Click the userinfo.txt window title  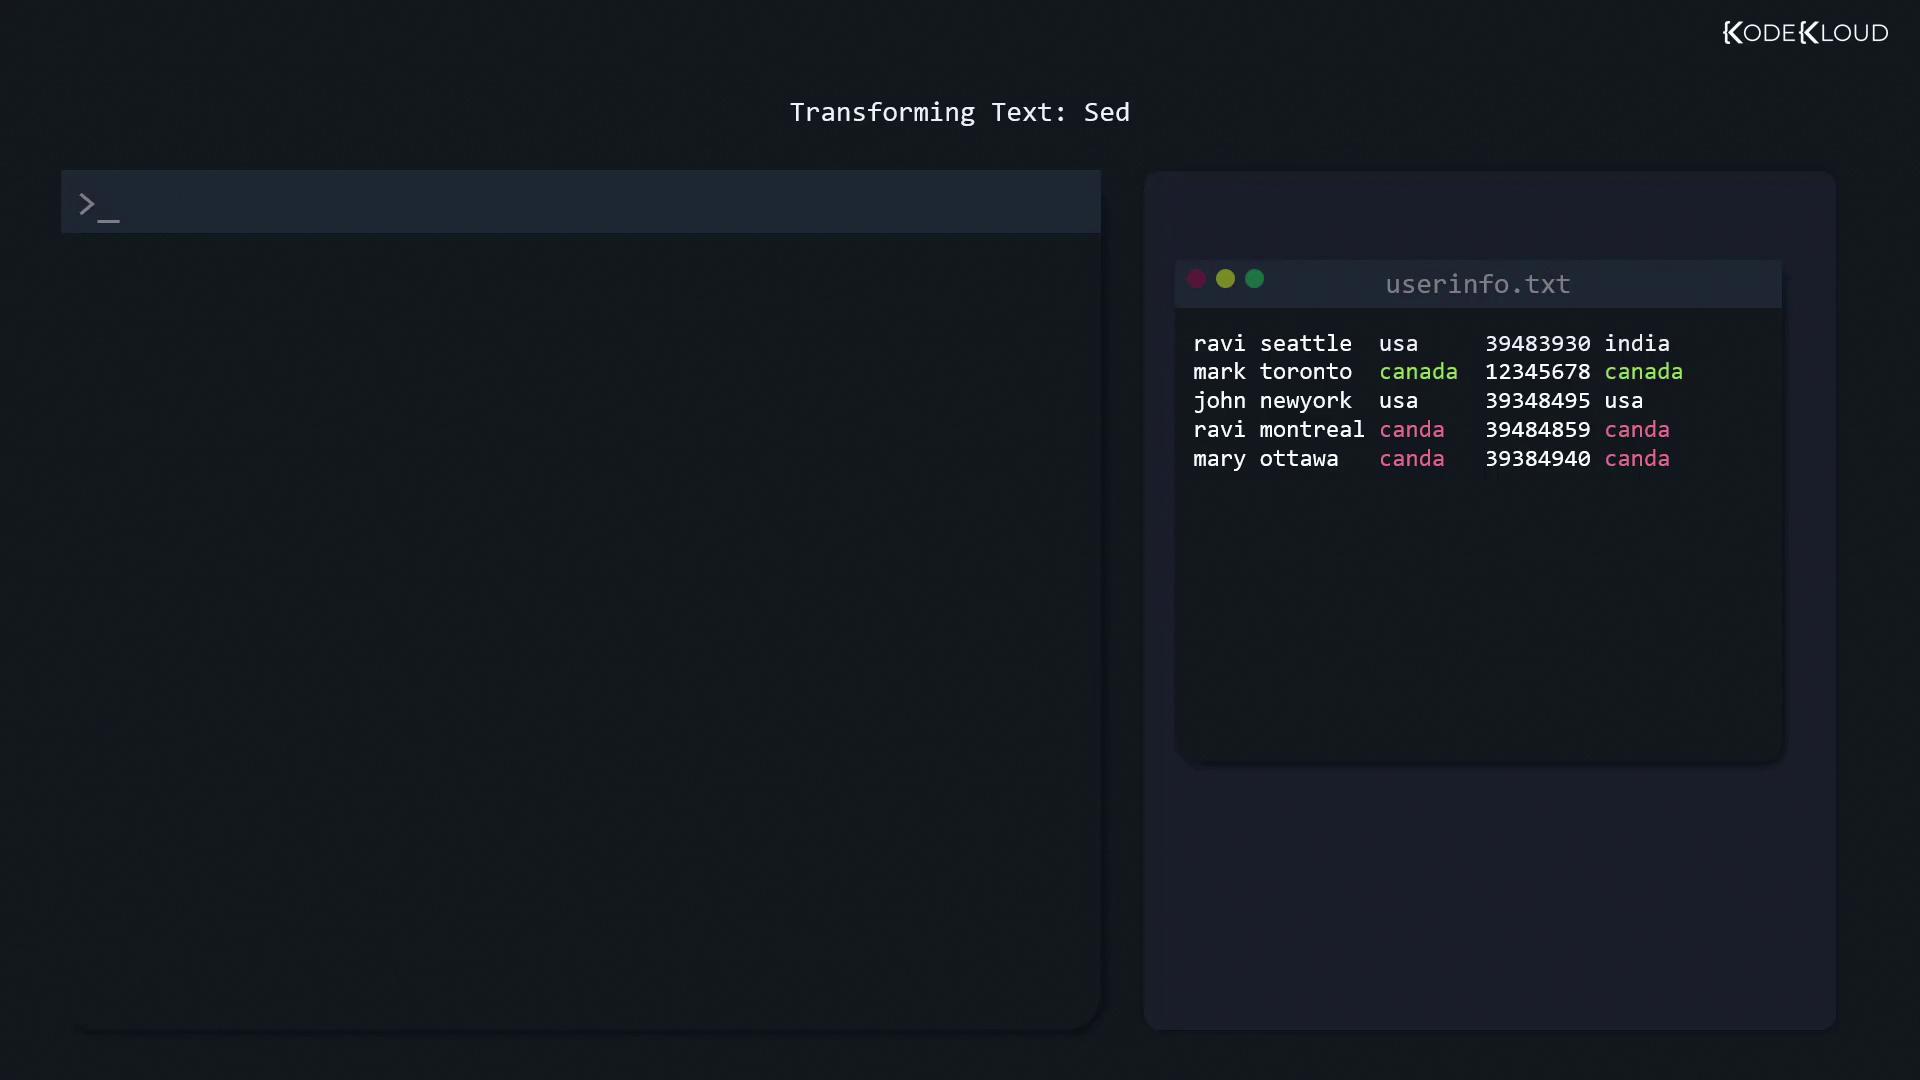1477,284
